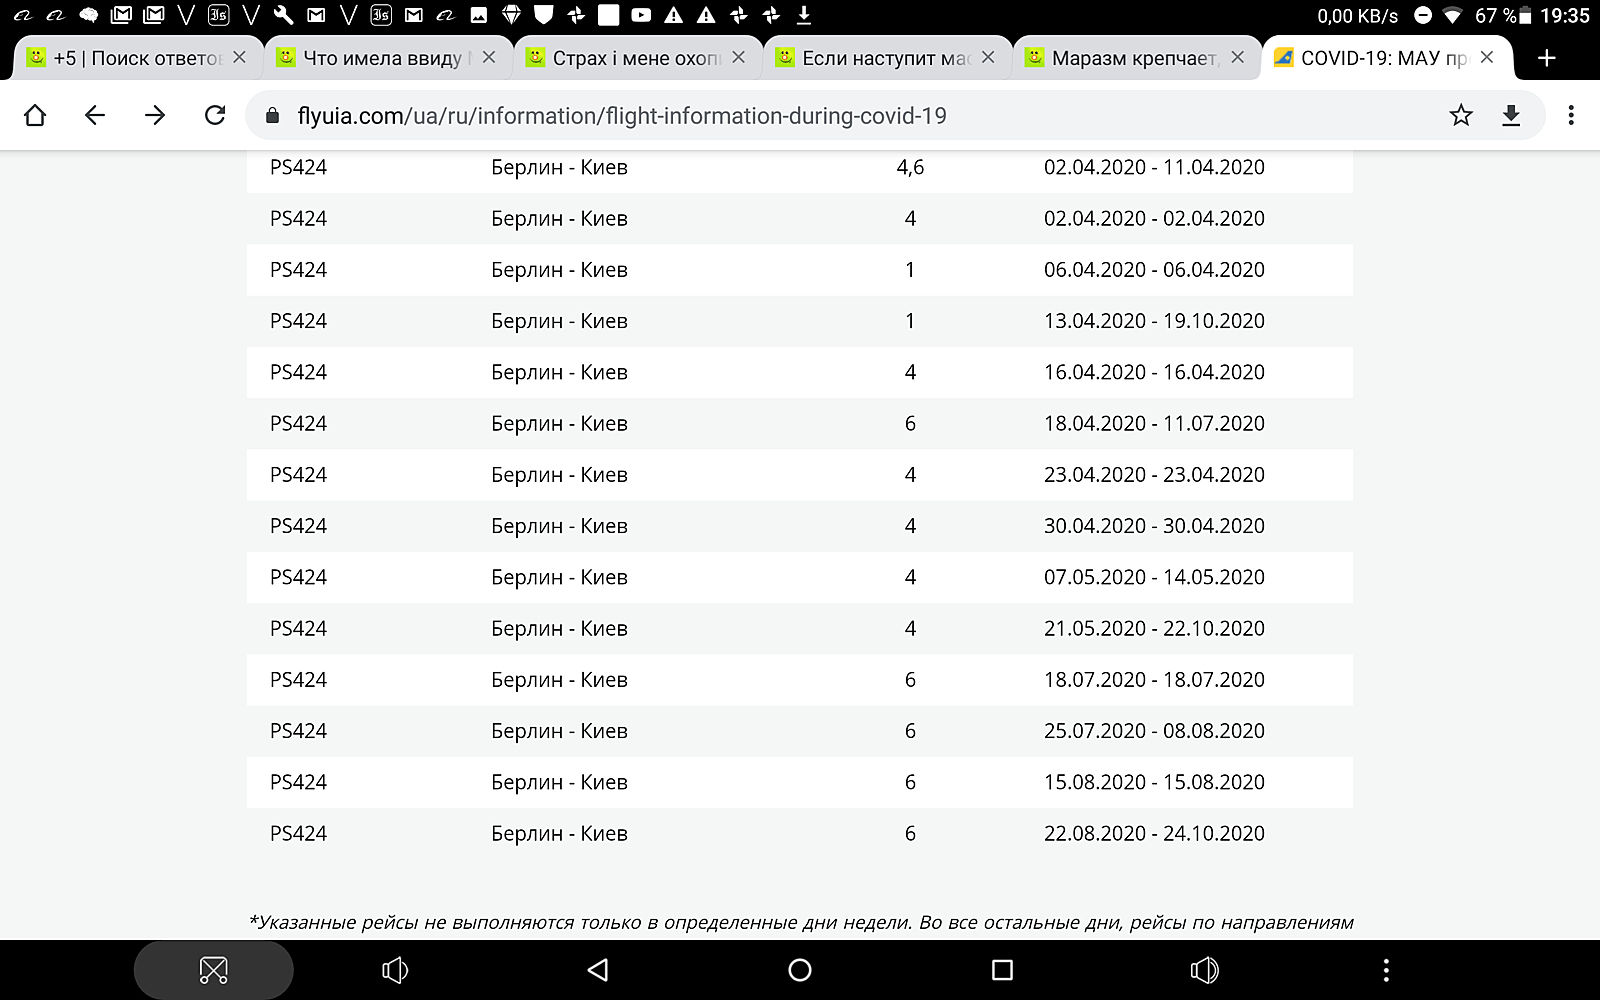Switch to the 'Поиск ответов' tab
This screenshot has width=1600, height=1000.
[x=135, y=58]
